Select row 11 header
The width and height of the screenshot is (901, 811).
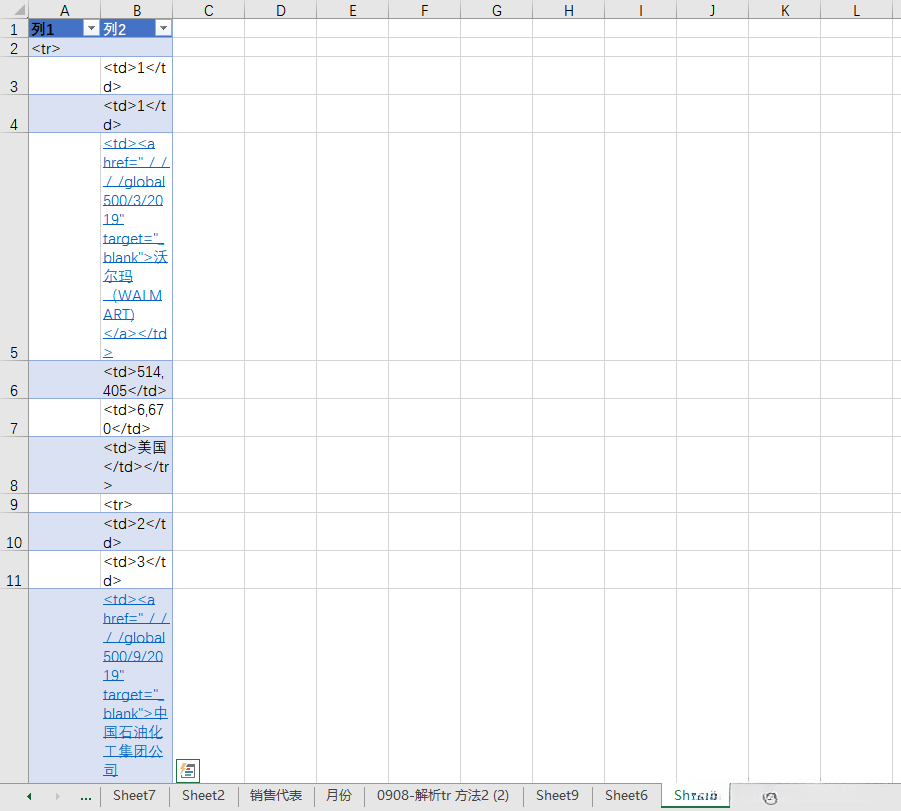click(14, 570)
